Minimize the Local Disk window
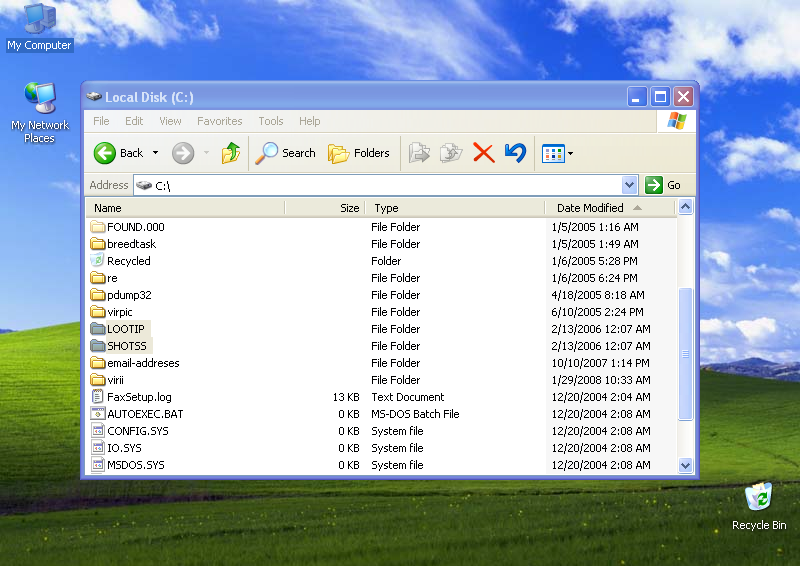 tap(637, 96)
